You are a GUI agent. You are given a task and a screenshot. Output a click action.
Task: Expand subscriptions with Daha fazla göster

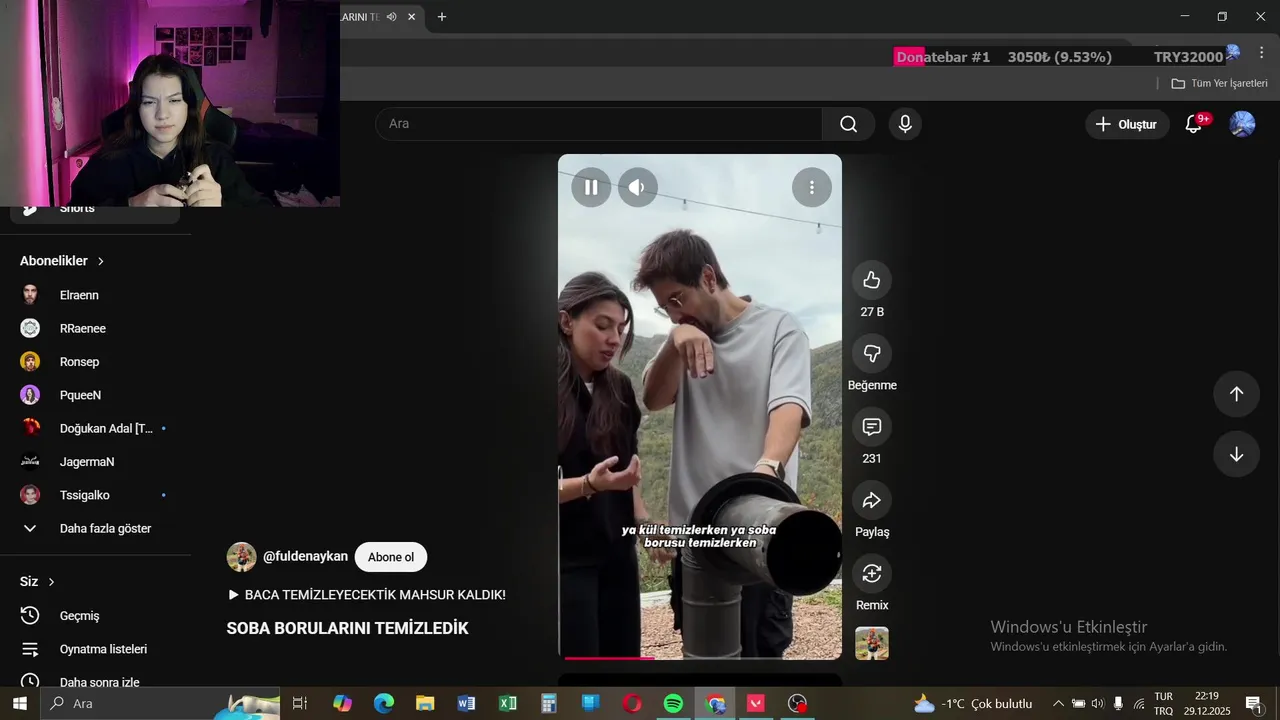pyautogui.click(x=95, y=528)
